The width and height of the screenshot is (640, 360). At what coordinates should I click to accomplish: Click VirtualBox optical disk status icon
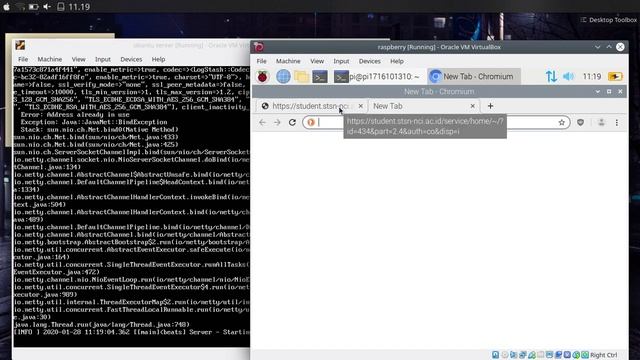click(x=505, y=355)
